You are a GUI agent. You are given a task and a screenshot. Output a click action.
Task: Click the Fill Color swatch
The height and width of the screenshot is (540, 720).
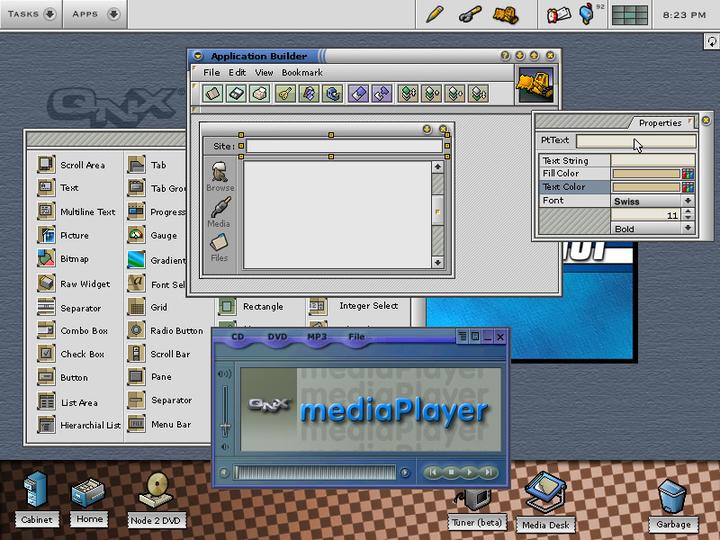[645, 174]
